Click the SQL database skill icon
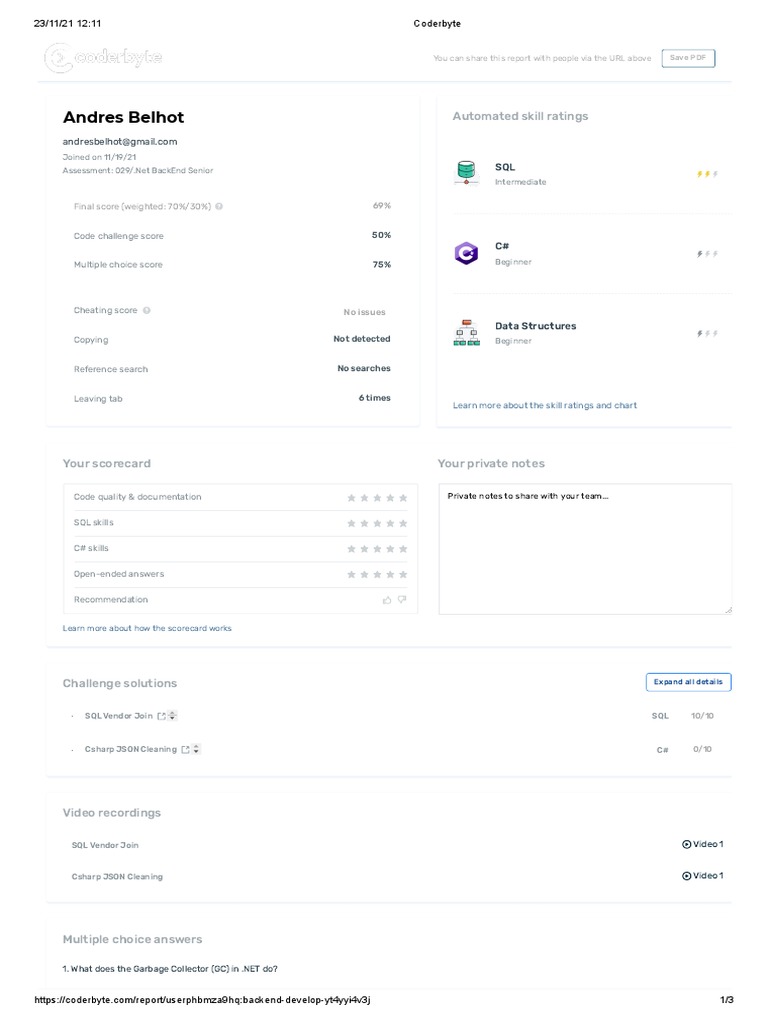This screenshot has height=1024, width=768. (466, 173)
